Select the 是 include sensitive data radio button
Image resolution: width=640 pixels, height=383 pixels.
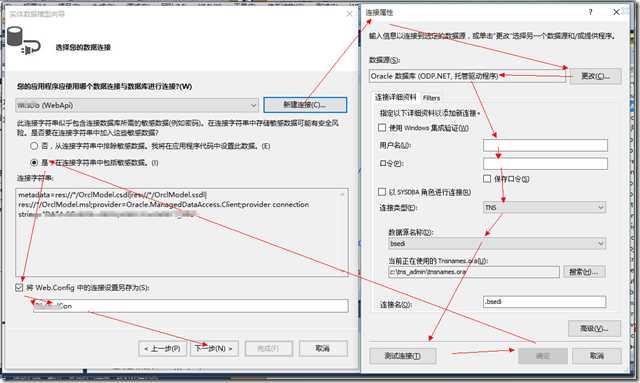pyautogui.click(x=34, y=163)
